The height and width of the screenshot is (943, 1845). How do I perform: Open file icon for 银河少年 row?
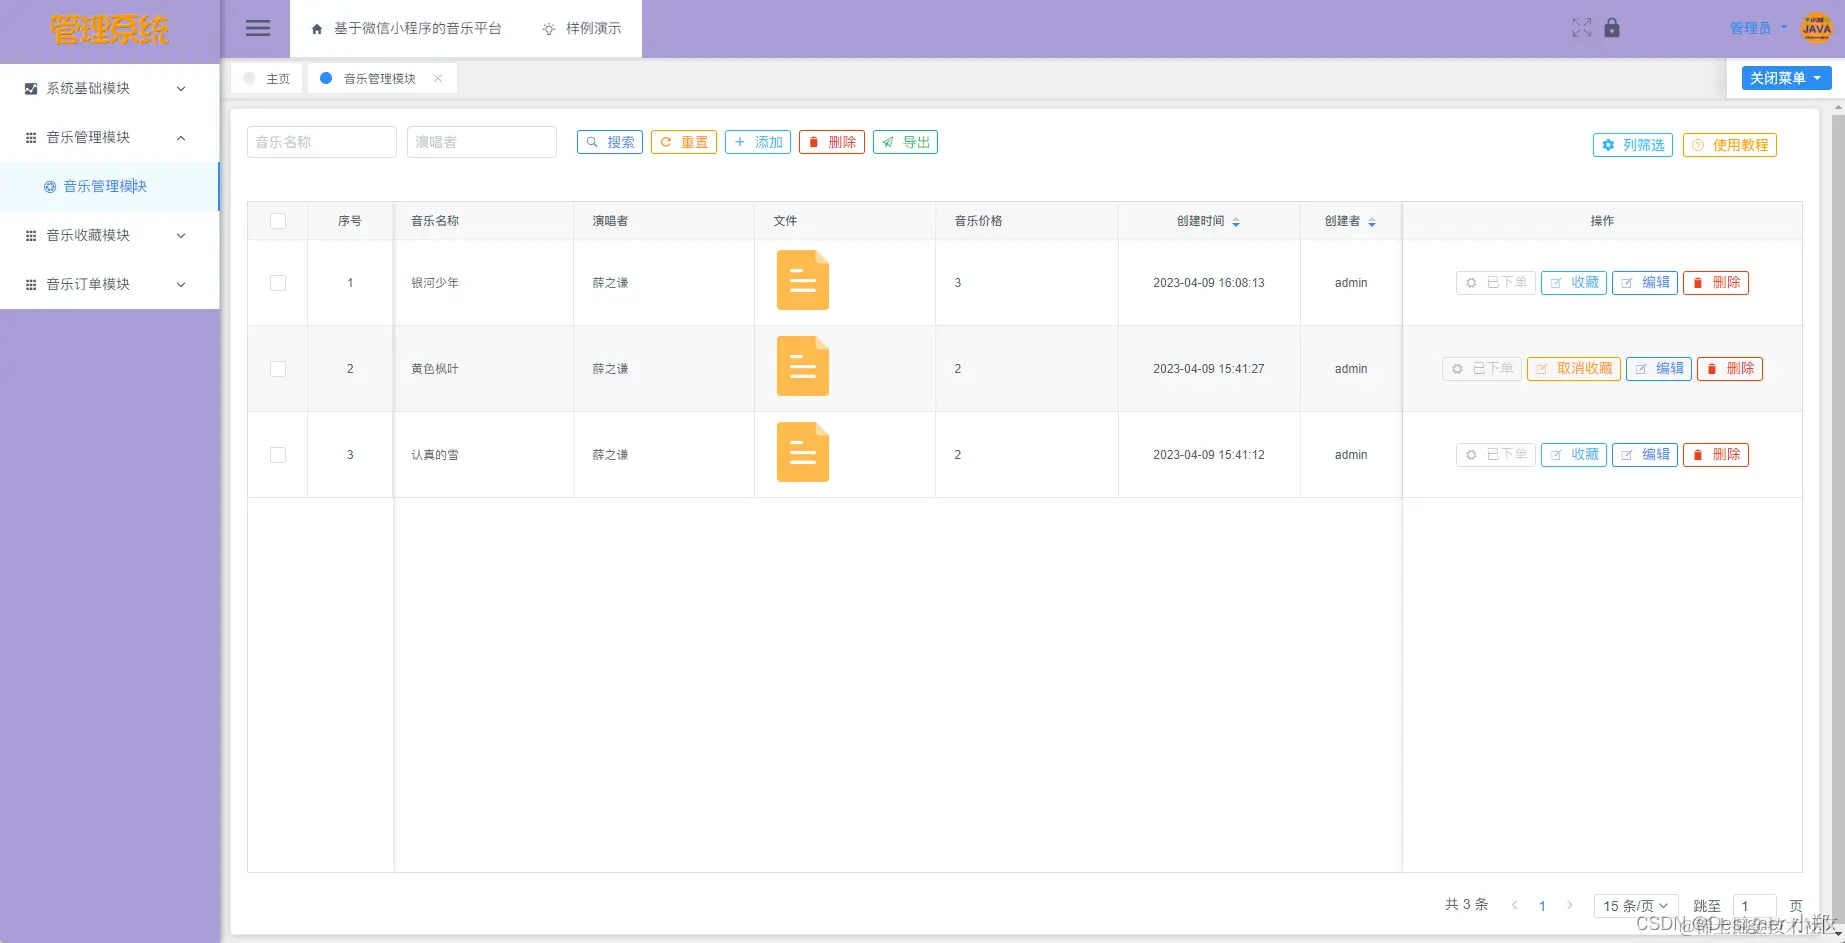click(x=803, y=280)
